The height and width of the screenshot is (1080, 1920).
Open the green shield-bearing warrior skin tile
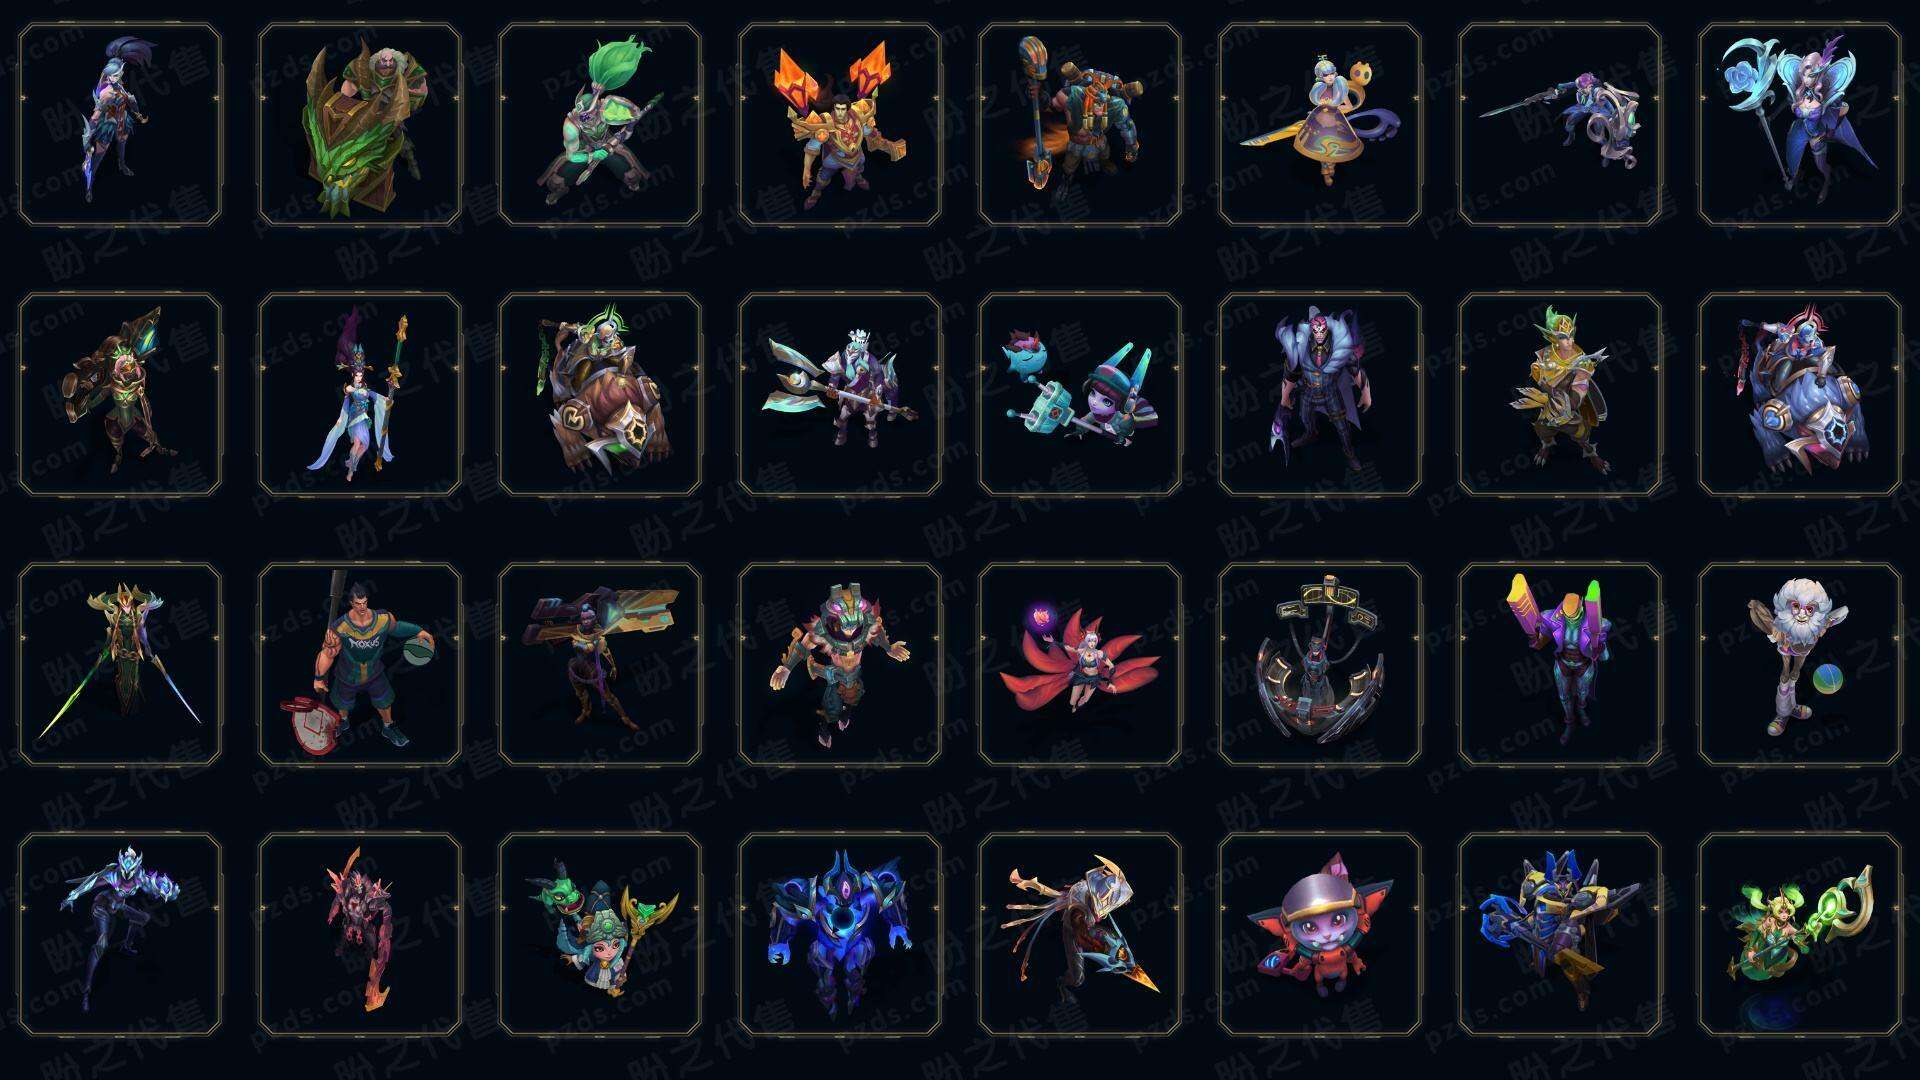[x=360, y=124]
